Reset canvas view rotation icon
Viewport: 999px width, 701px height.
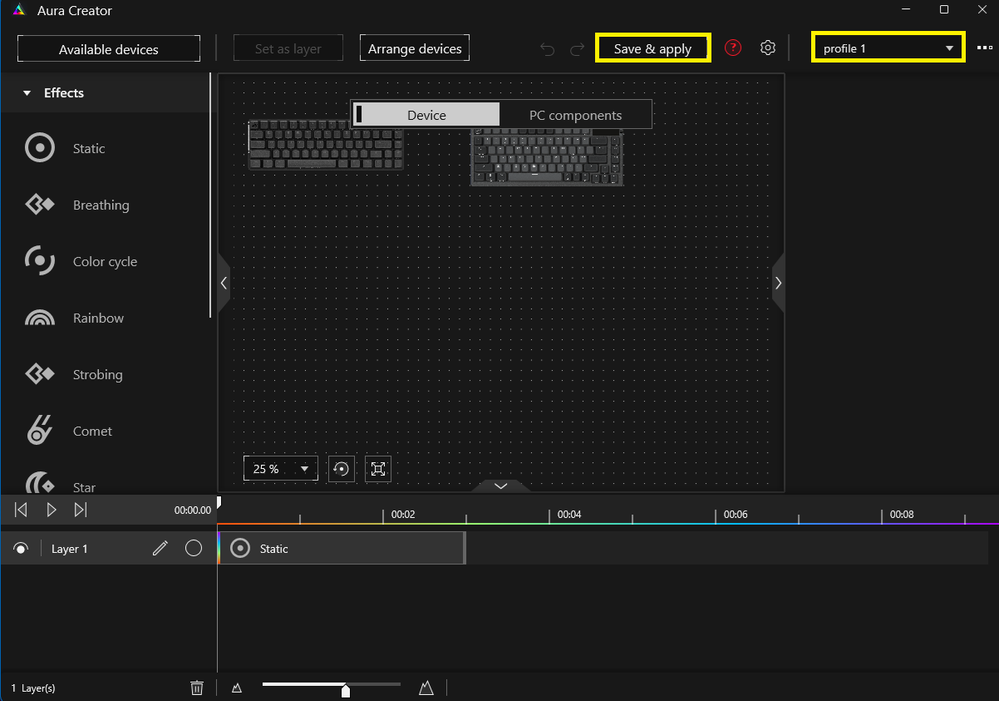(341, 469)
